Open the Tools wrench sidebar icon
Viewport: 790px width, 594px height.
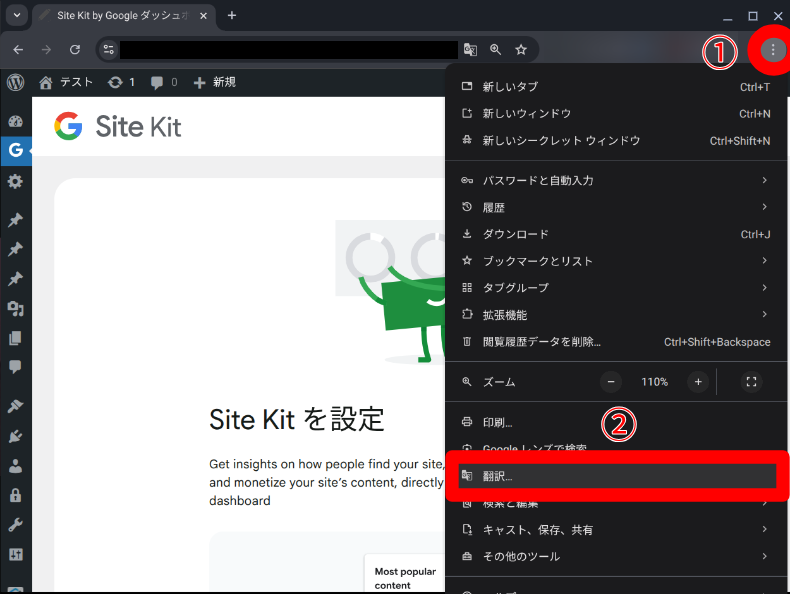(x=16, y=525)
